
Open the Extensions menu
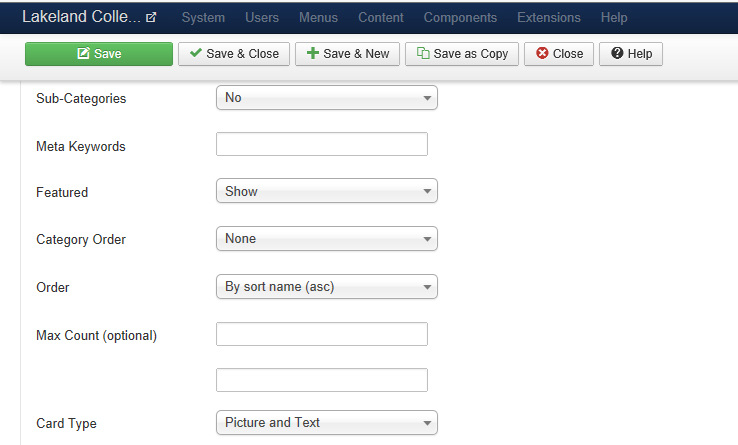[x=548, y=18]
